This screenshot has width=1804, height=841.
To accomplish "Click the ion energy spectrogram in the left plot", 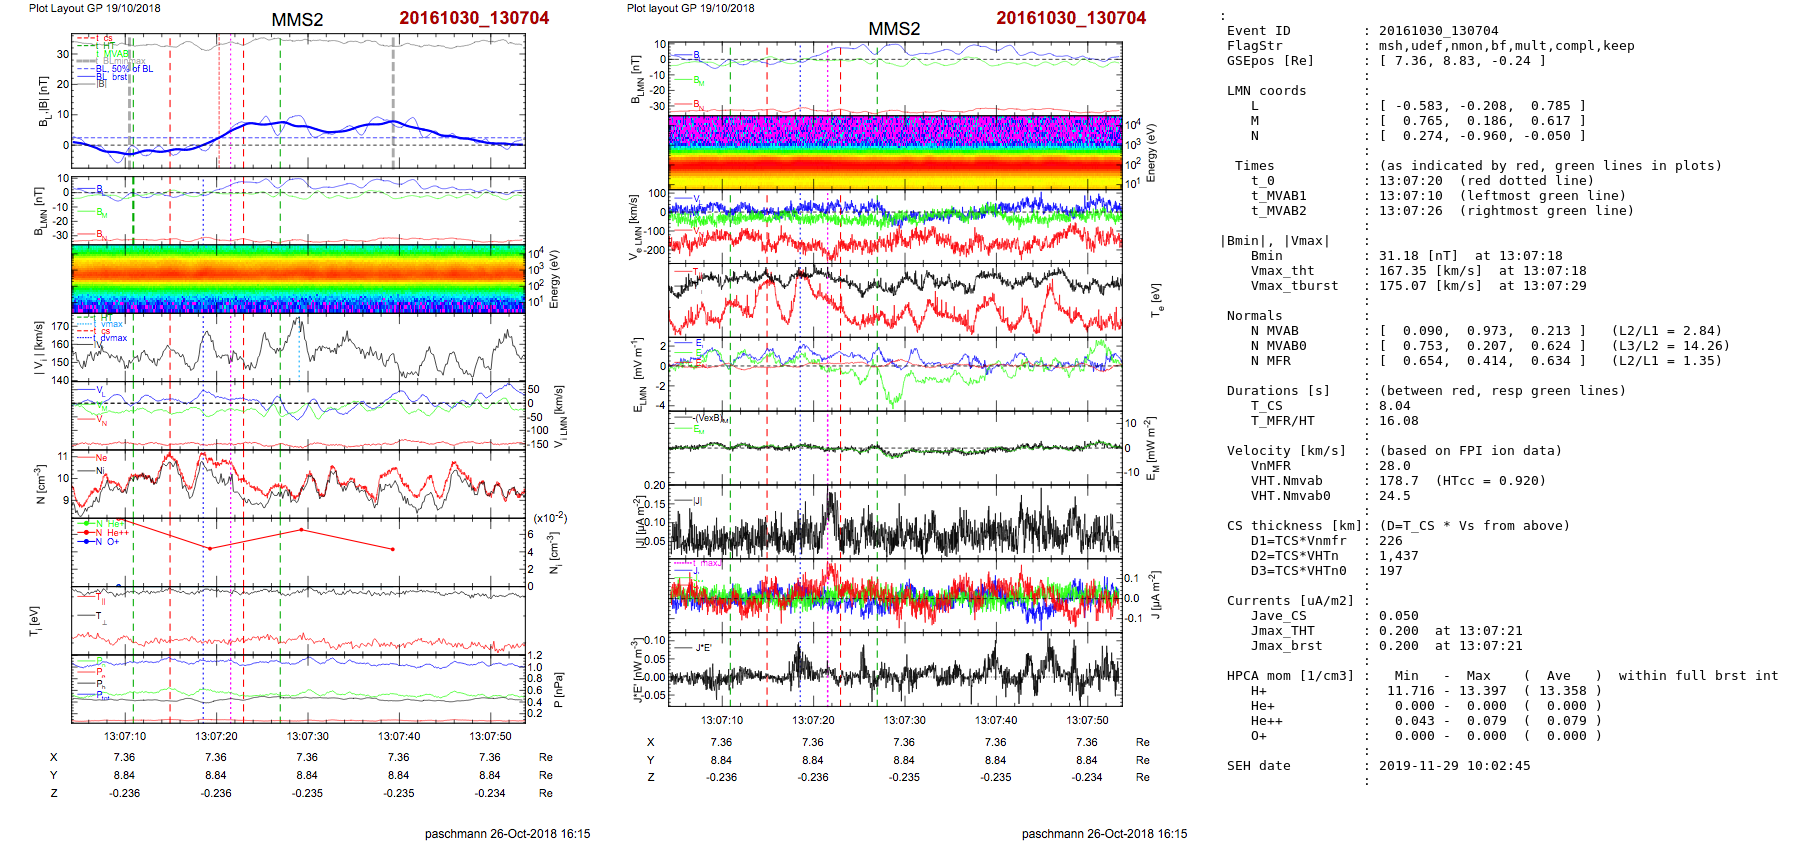I will 298,278.
